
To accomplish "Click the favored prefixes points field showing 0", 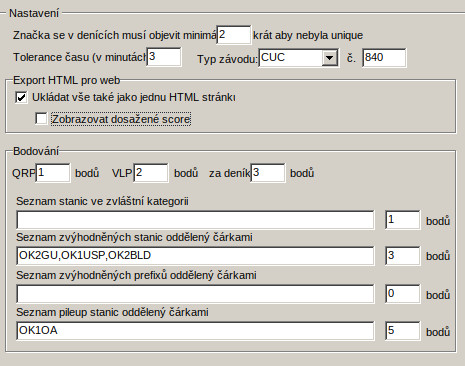I will point(403,294).
